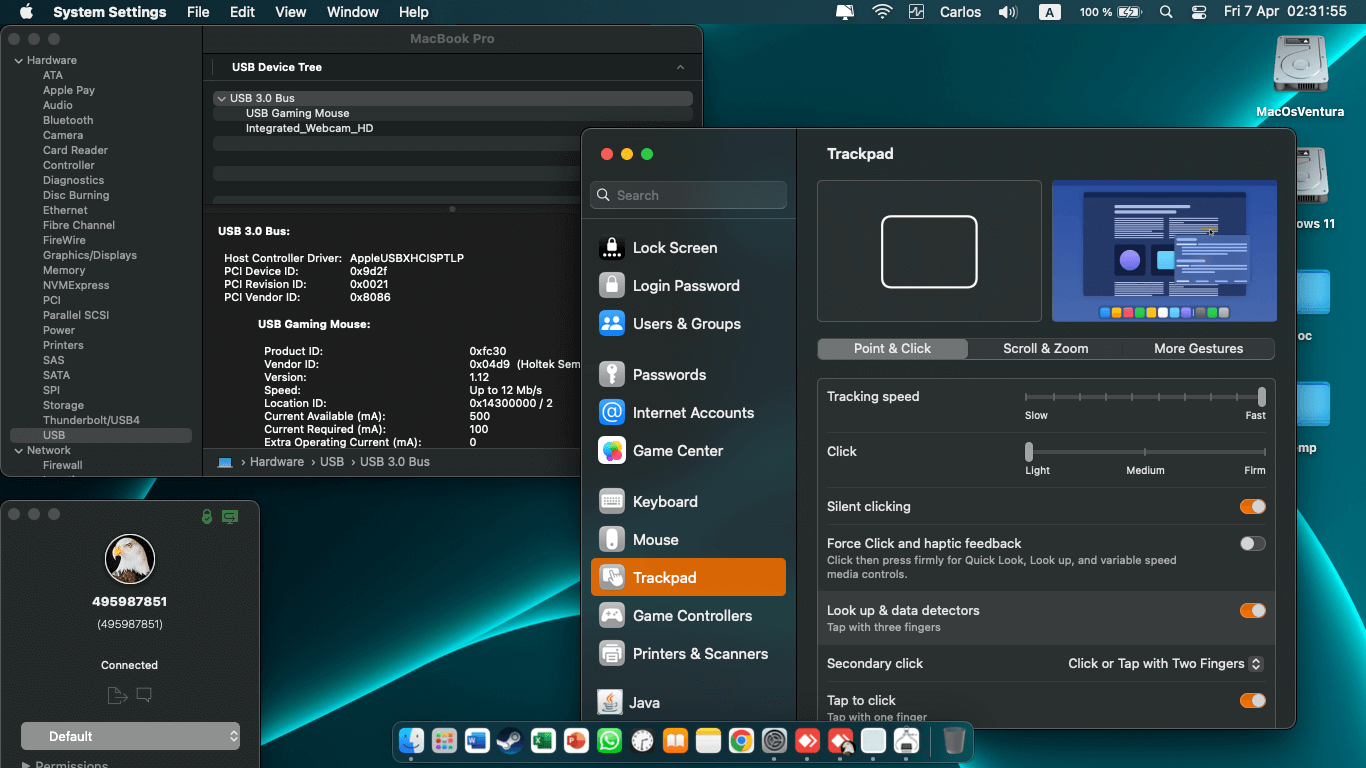Viewport: 1366px width, 768px height.
Task: Set Click slider to Medium mark
Action: pos(1145,452)
